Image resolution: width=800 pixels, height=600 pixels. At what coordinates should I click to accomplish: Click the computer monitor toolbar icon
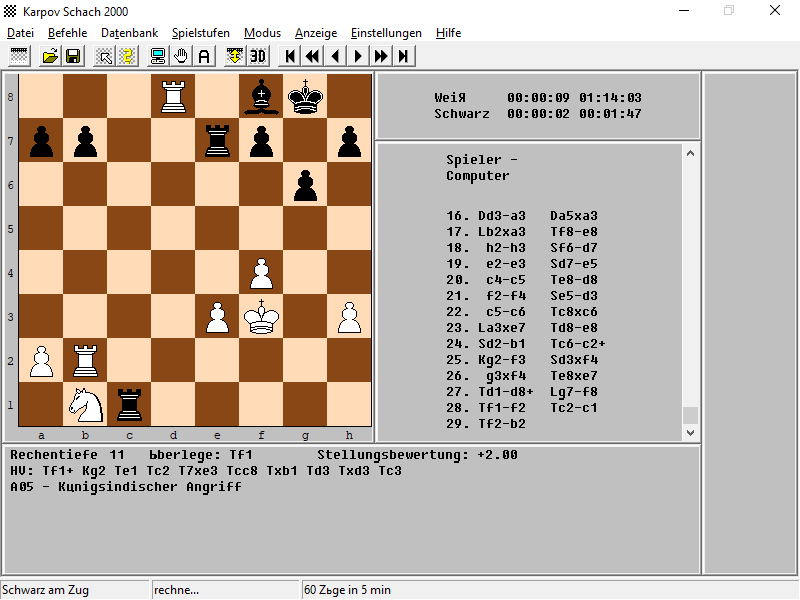pyautogui.click(x=158, y=56)
